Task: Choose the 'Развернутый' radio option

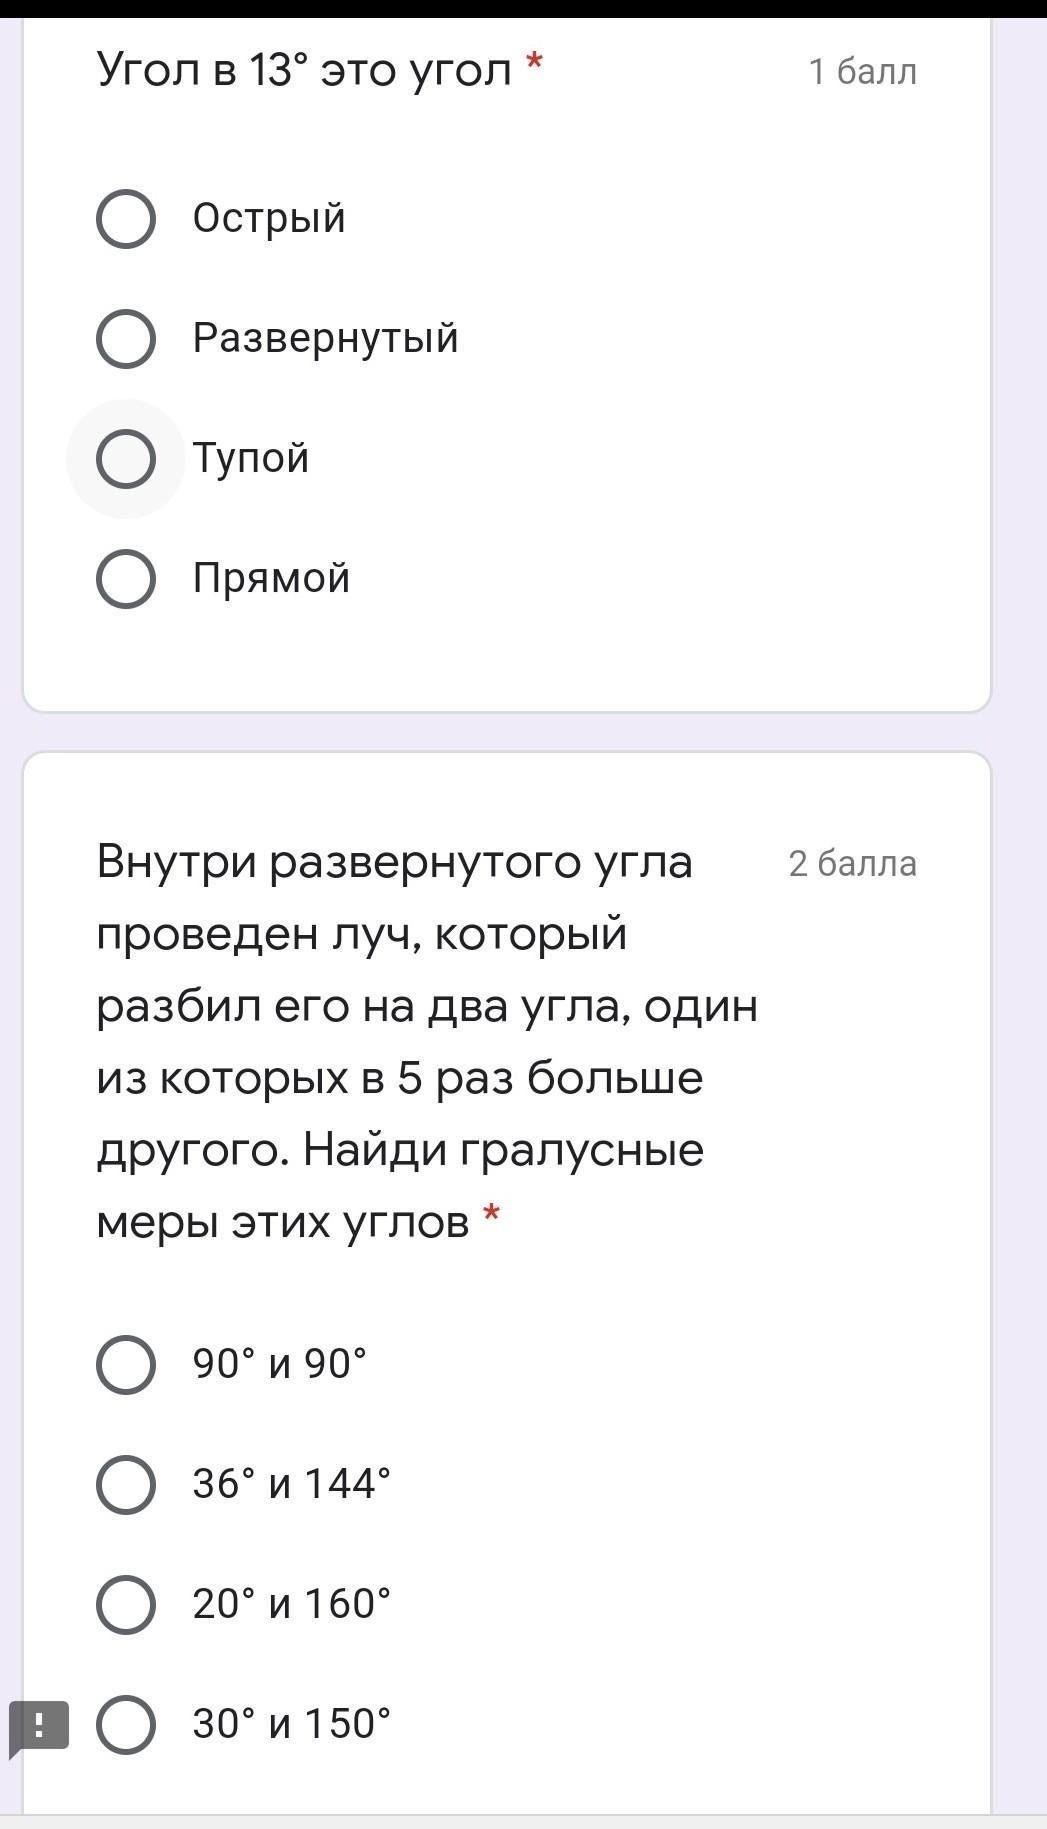Action: [126, 339]
